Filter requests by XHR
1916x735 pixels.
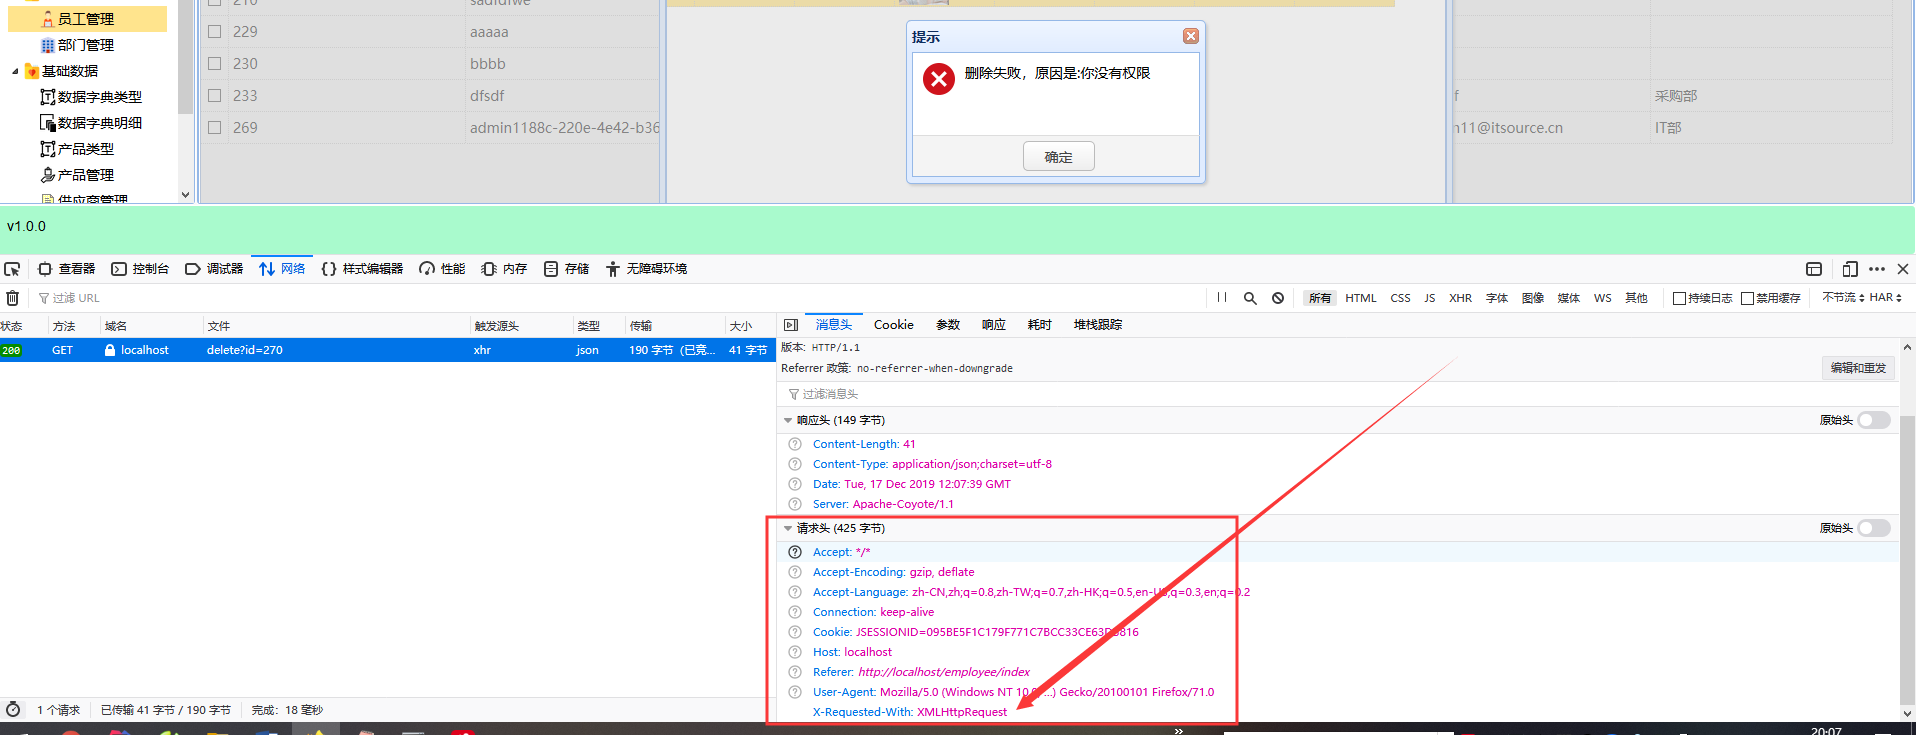click(x=1461, y=298)
